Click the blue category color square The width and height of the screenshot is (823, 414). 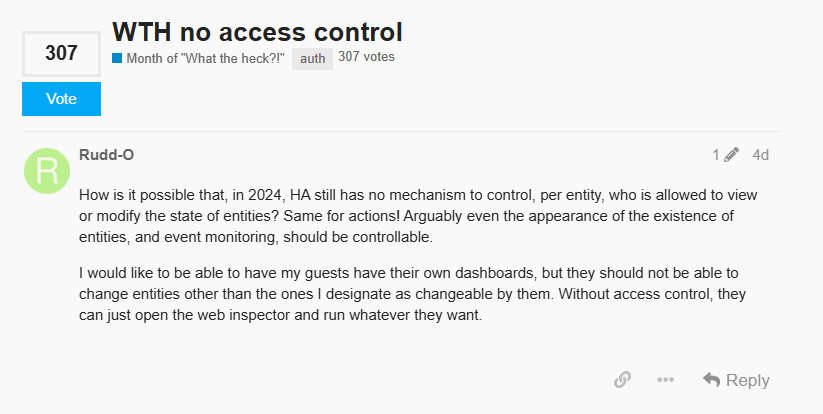point(117,58)
